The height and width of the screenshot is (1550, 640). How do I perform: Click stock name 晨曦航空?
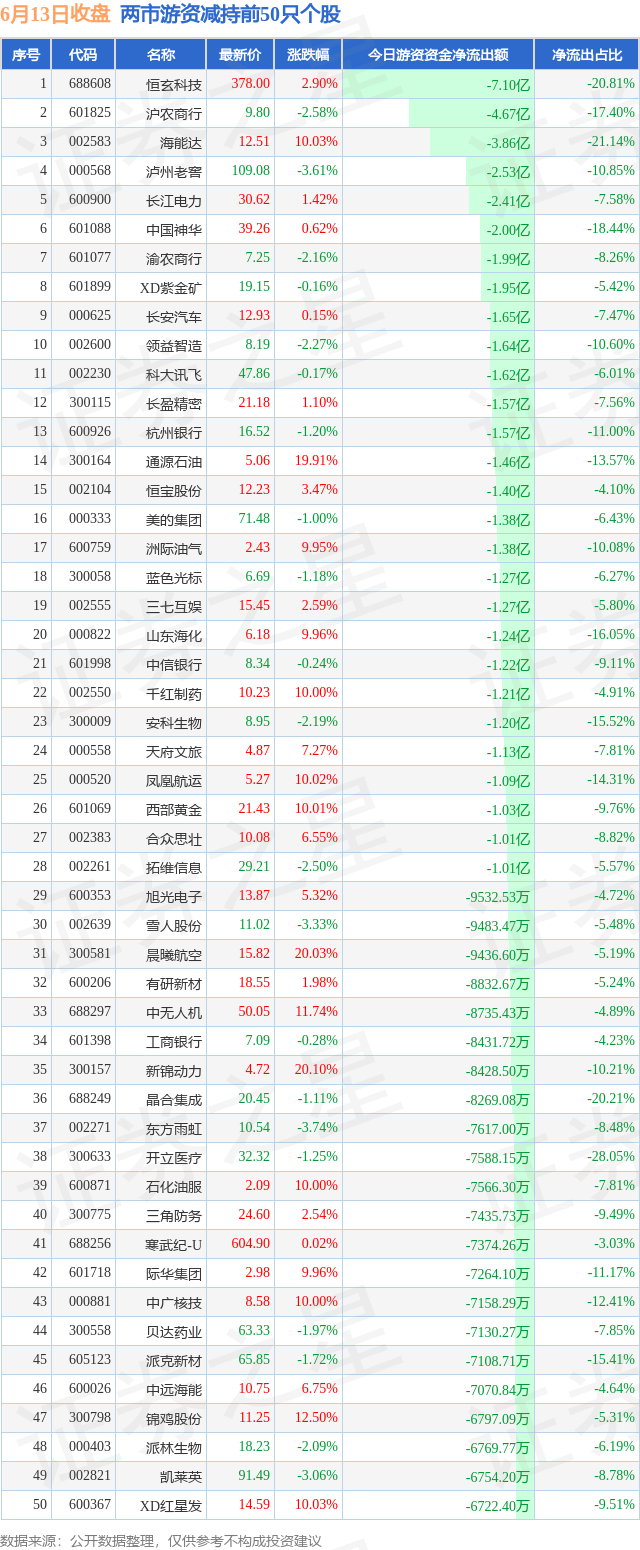tap(174, 954)
